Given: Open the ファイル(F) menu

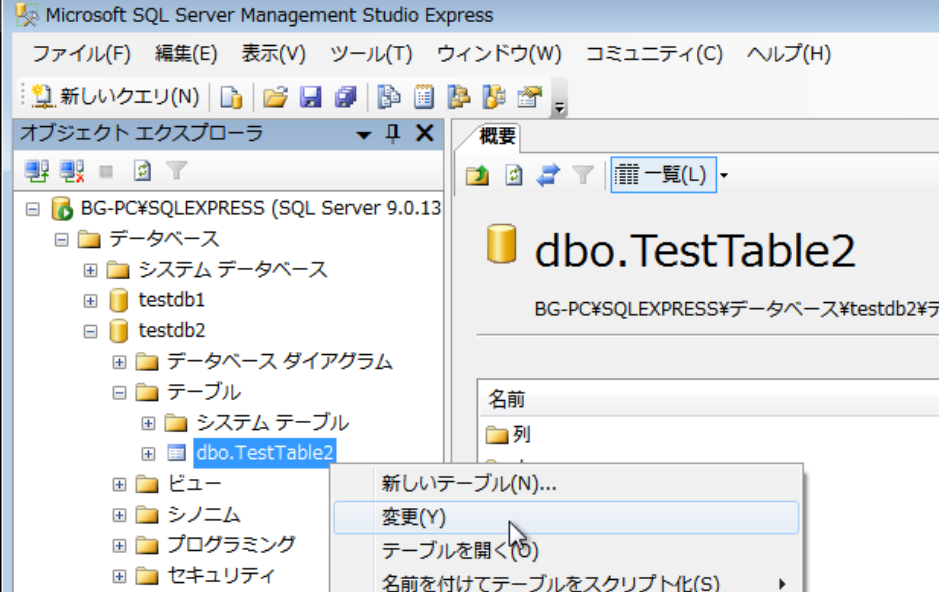Looking at the screenshot, I should (x=81, y=54).
